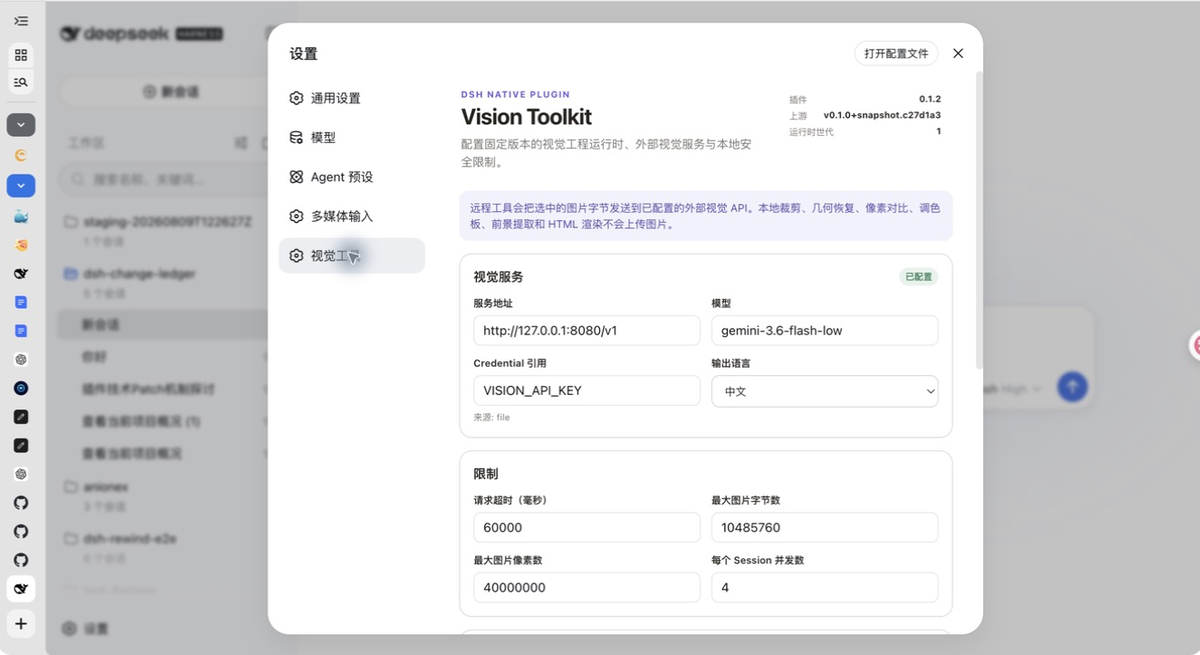
Task: Expand the blue chevron button in left rail
Action: click(x=21, y=185)
